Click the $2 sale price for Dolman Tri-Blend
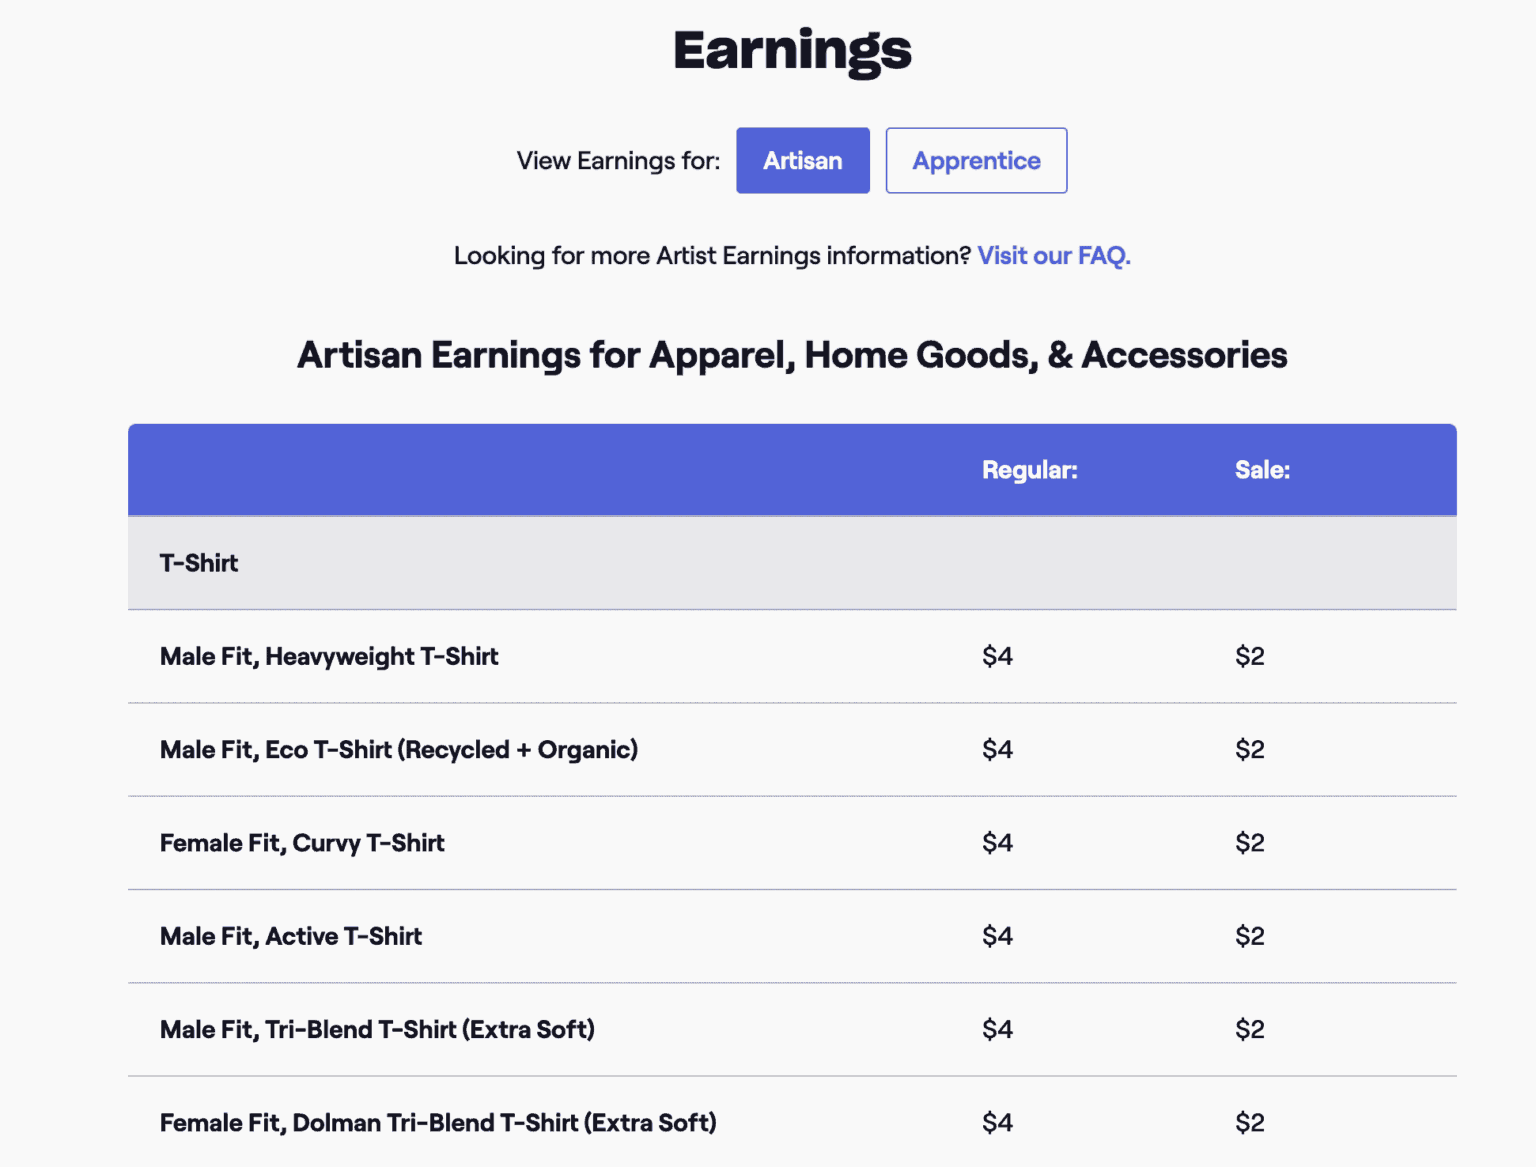Viewport: 1536px width, 1167px height. pos(1249,1122)
